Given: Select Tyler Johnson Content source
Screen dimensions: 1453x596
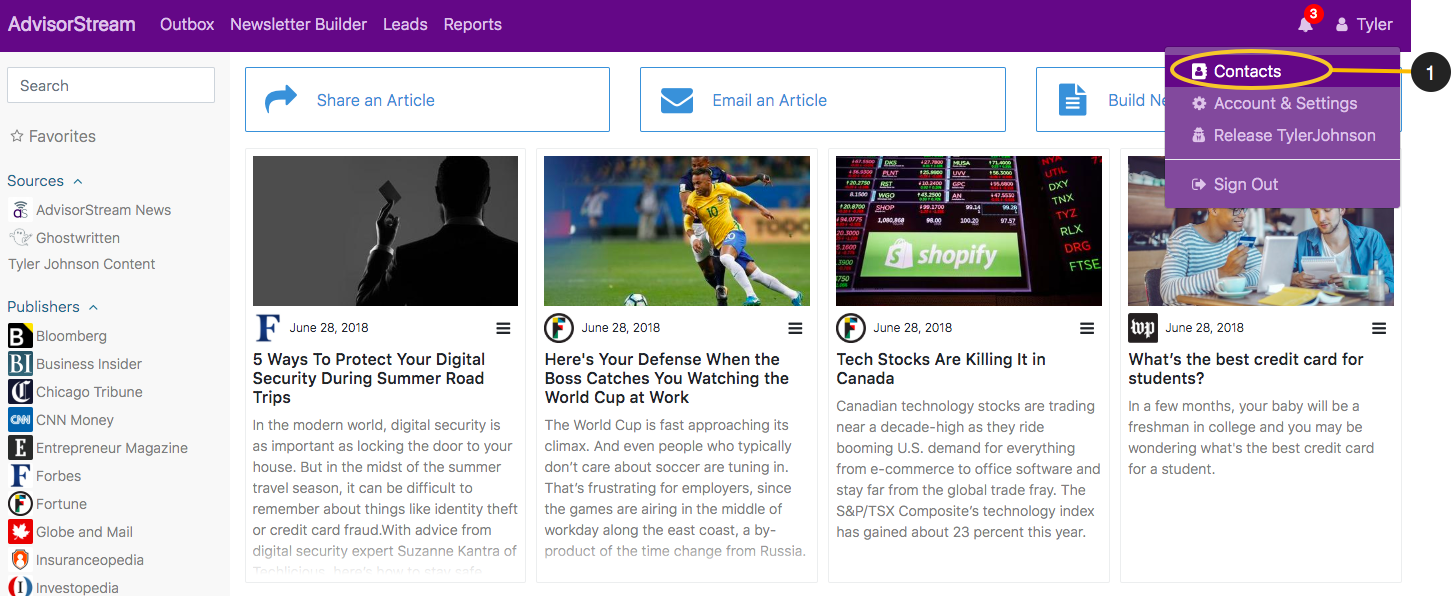Looking at the screenshot, I should pyautogui.click(x=82, y=264).
